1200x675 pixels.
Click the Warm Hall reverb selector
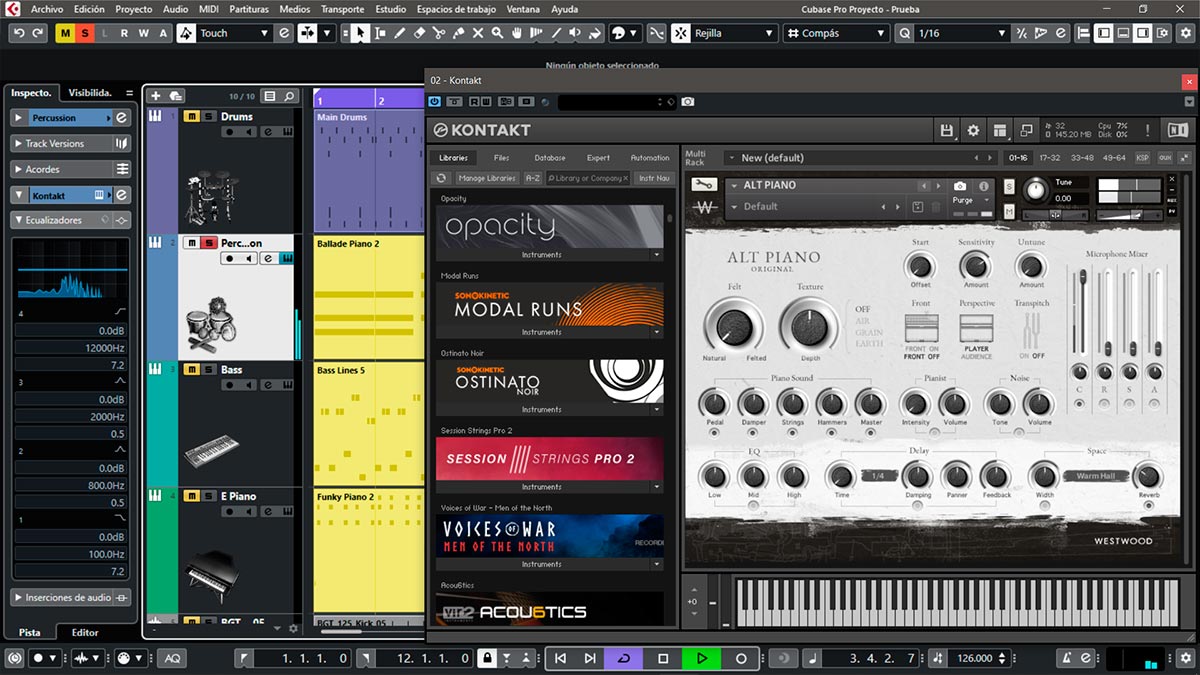click(x=1095, y=476)
